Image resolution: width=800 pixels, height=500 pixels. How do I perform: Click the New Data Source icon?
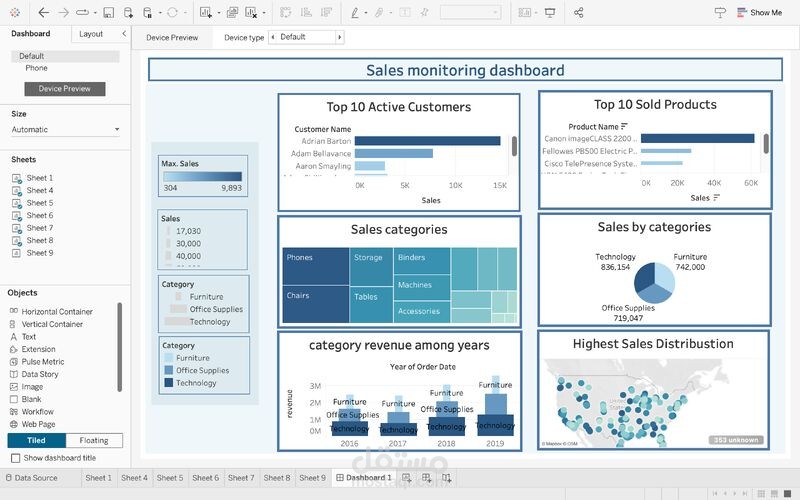[128, 13]
